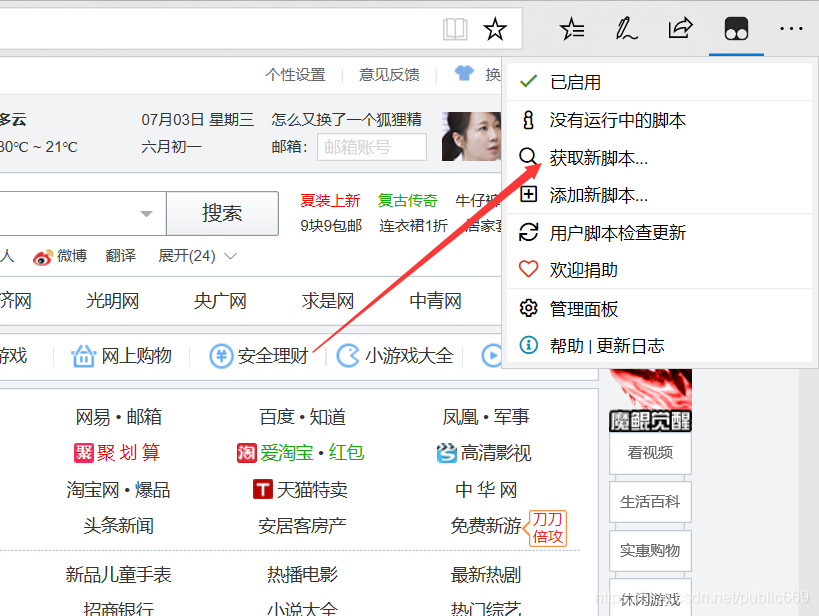Open 9块9包邮 link

tap(331, 226)
